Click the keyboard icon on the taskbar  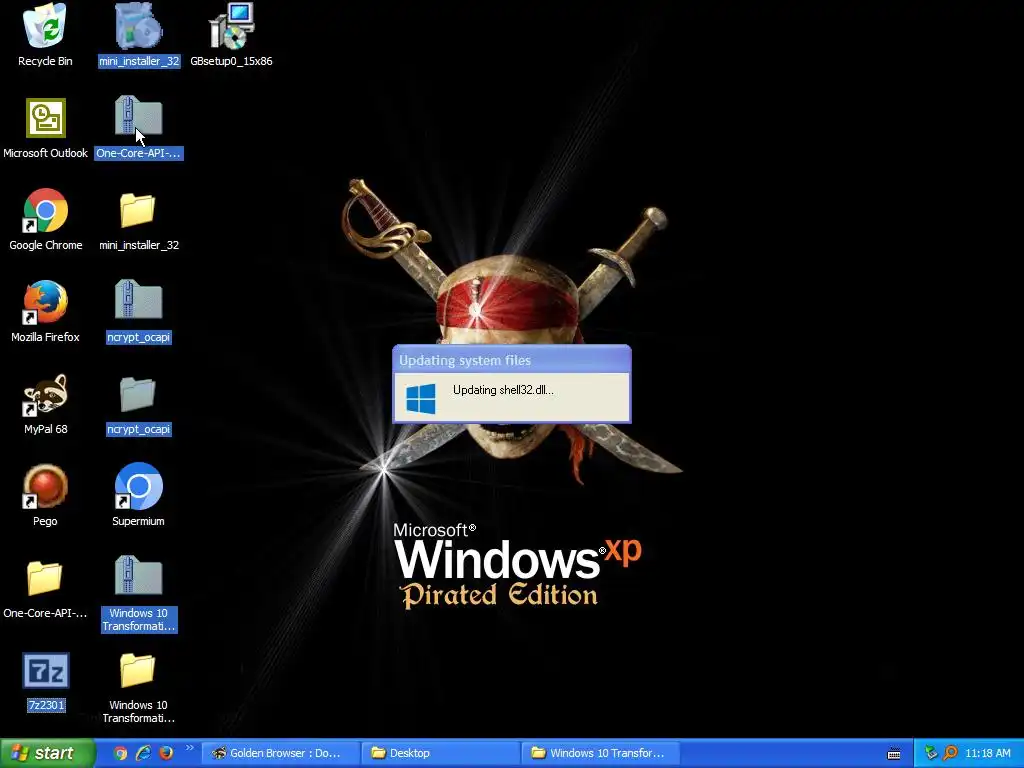[894, 754]
